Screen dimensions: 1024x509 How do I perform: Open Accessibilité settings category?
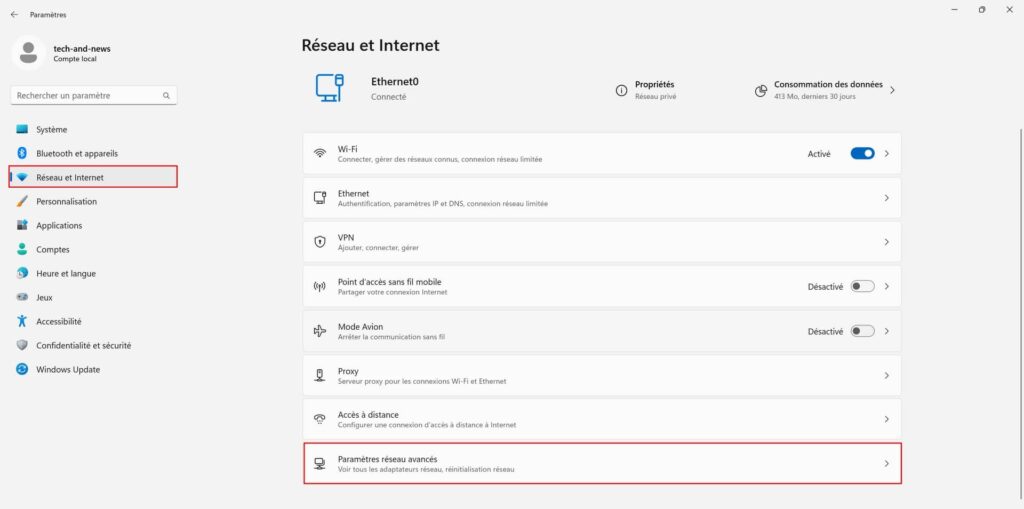coord(93,321)
